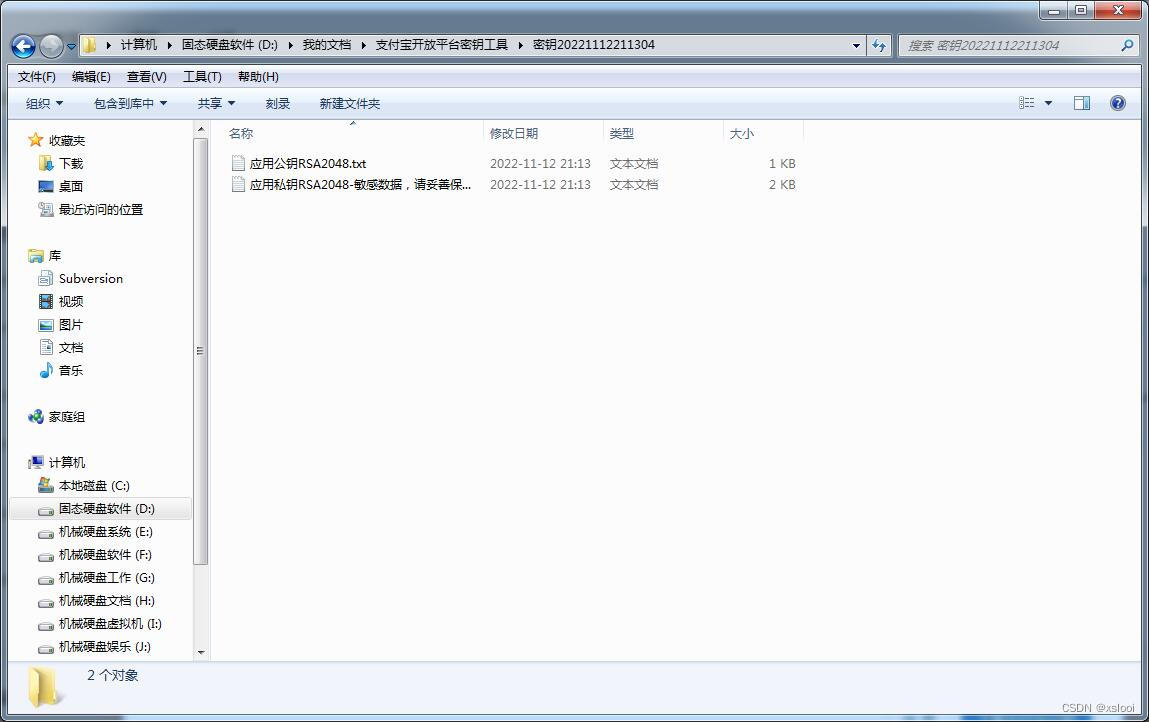
Task: Select 固态硬盘软件 (D:) in navigation pane
Action: [x=106, y=509]
